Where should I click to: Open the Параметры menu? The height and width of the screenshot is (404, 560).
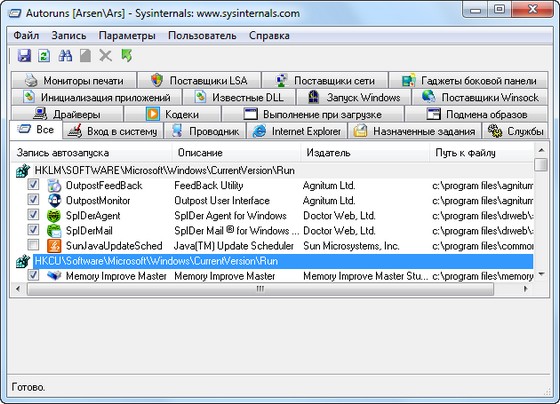click(127, 36)
